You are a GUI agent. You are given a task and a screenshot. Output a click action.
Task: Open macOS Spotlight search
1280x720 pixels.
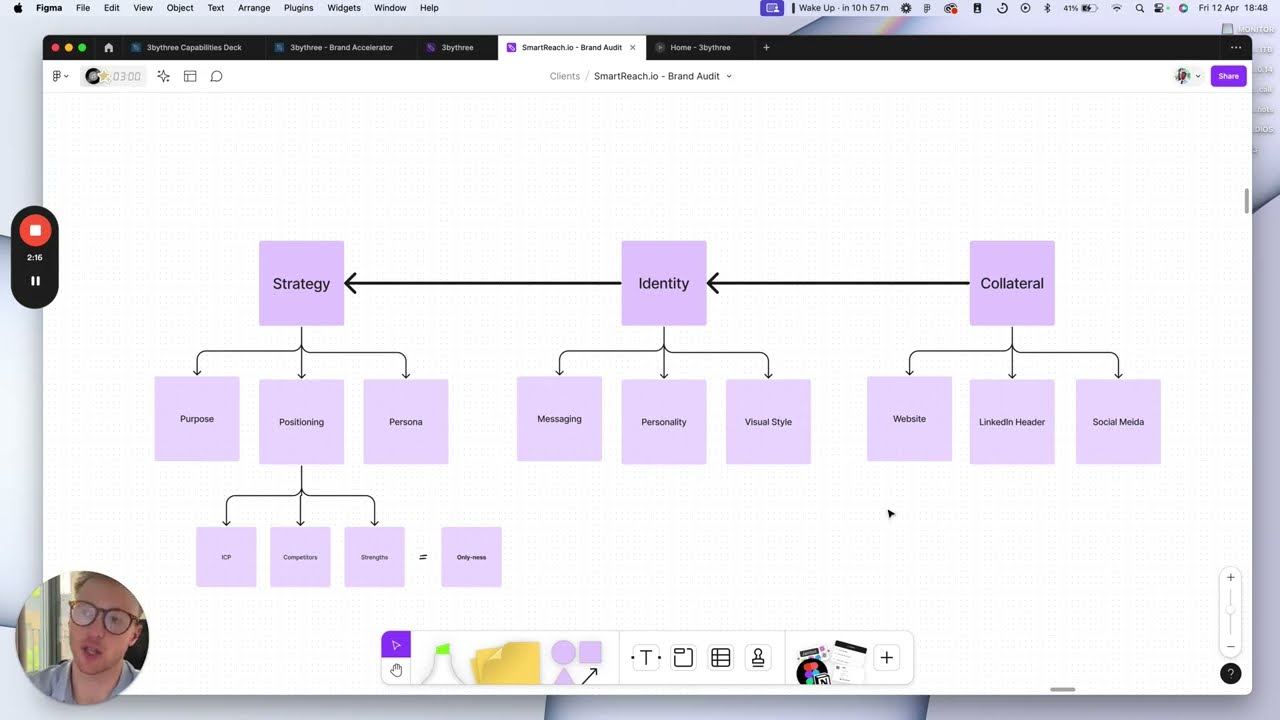pyautogui.click(x=1140, y=7)
